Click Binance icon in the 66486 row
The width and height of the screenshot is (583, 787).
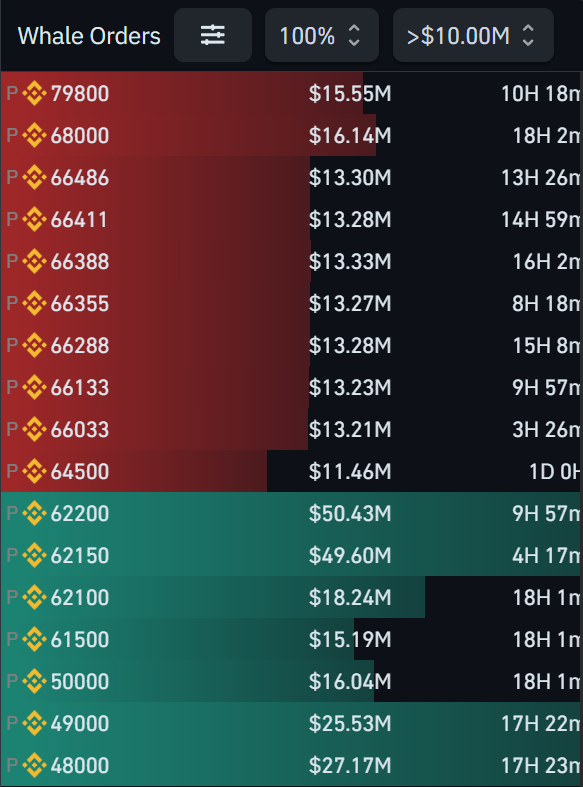coord(35,177)
